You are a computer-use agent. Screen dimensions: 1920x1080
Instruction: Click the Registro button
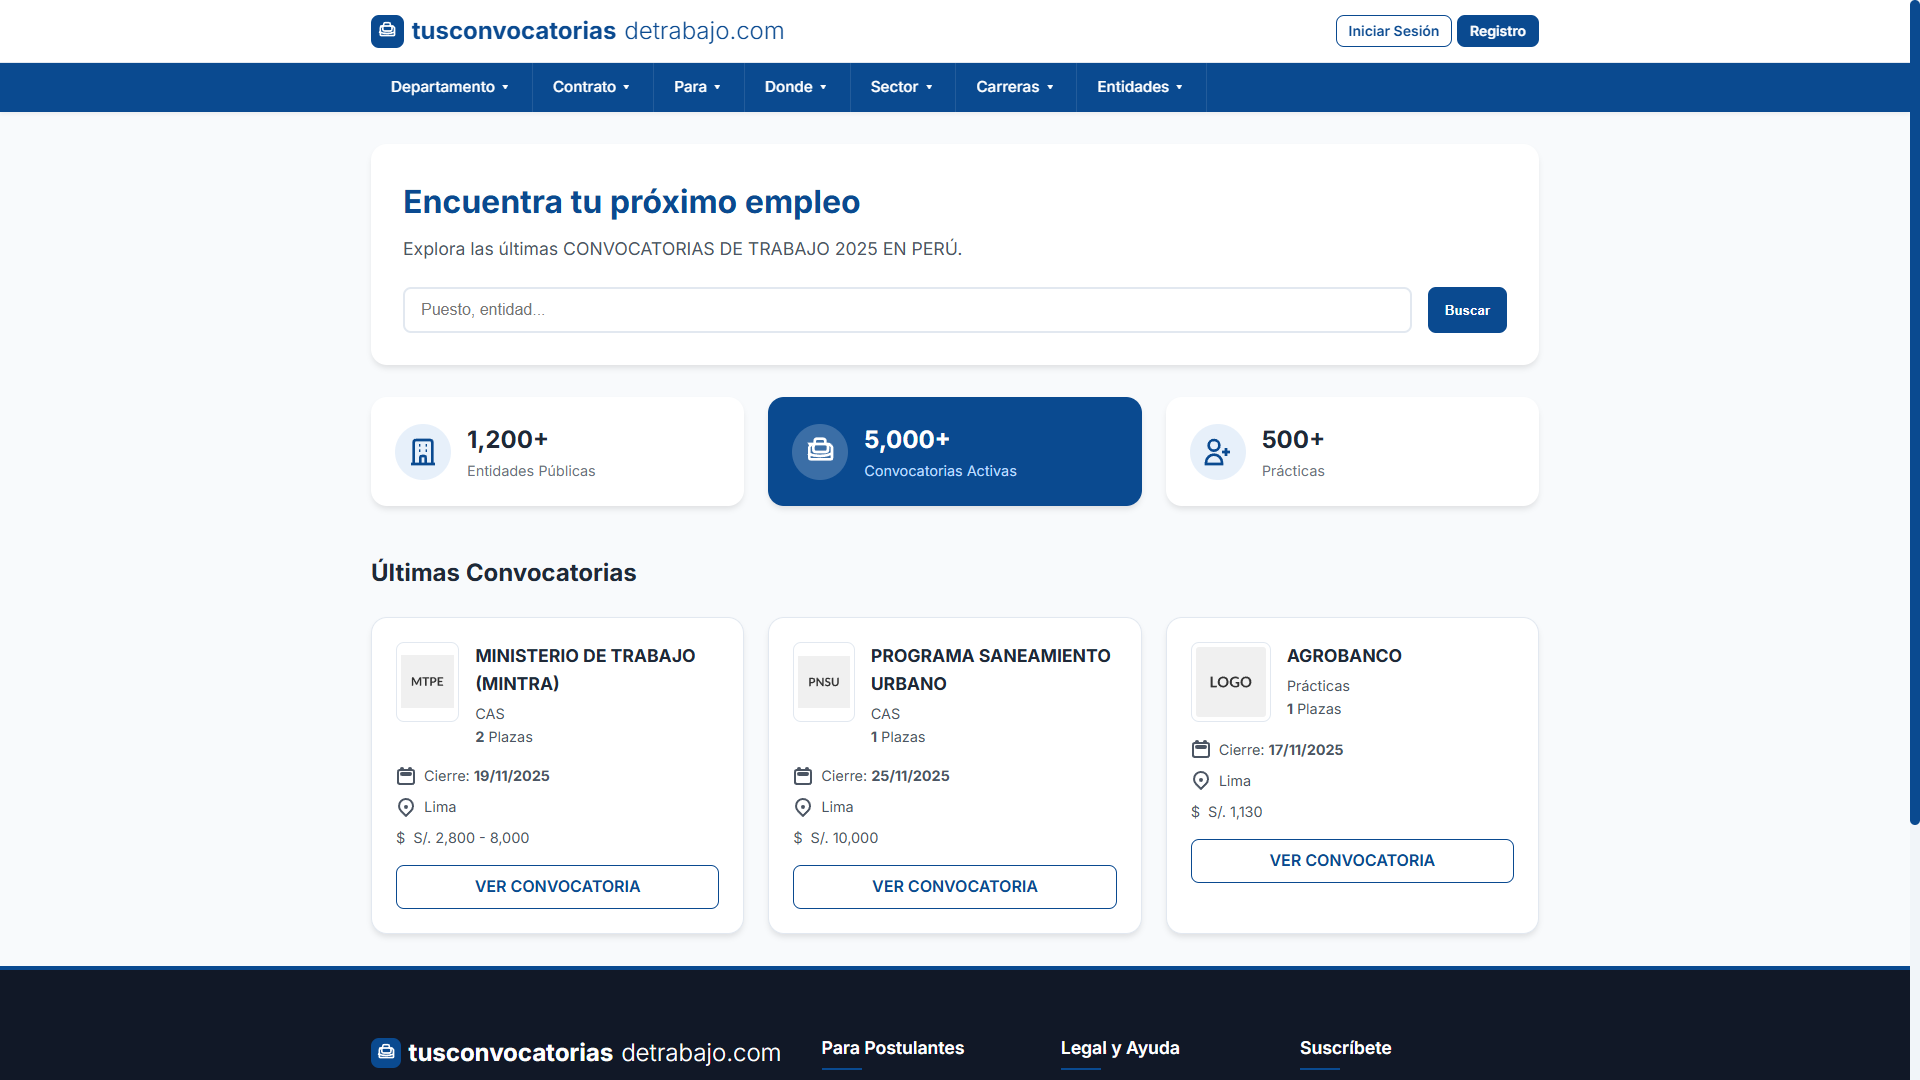click(x=1497, y=31)
